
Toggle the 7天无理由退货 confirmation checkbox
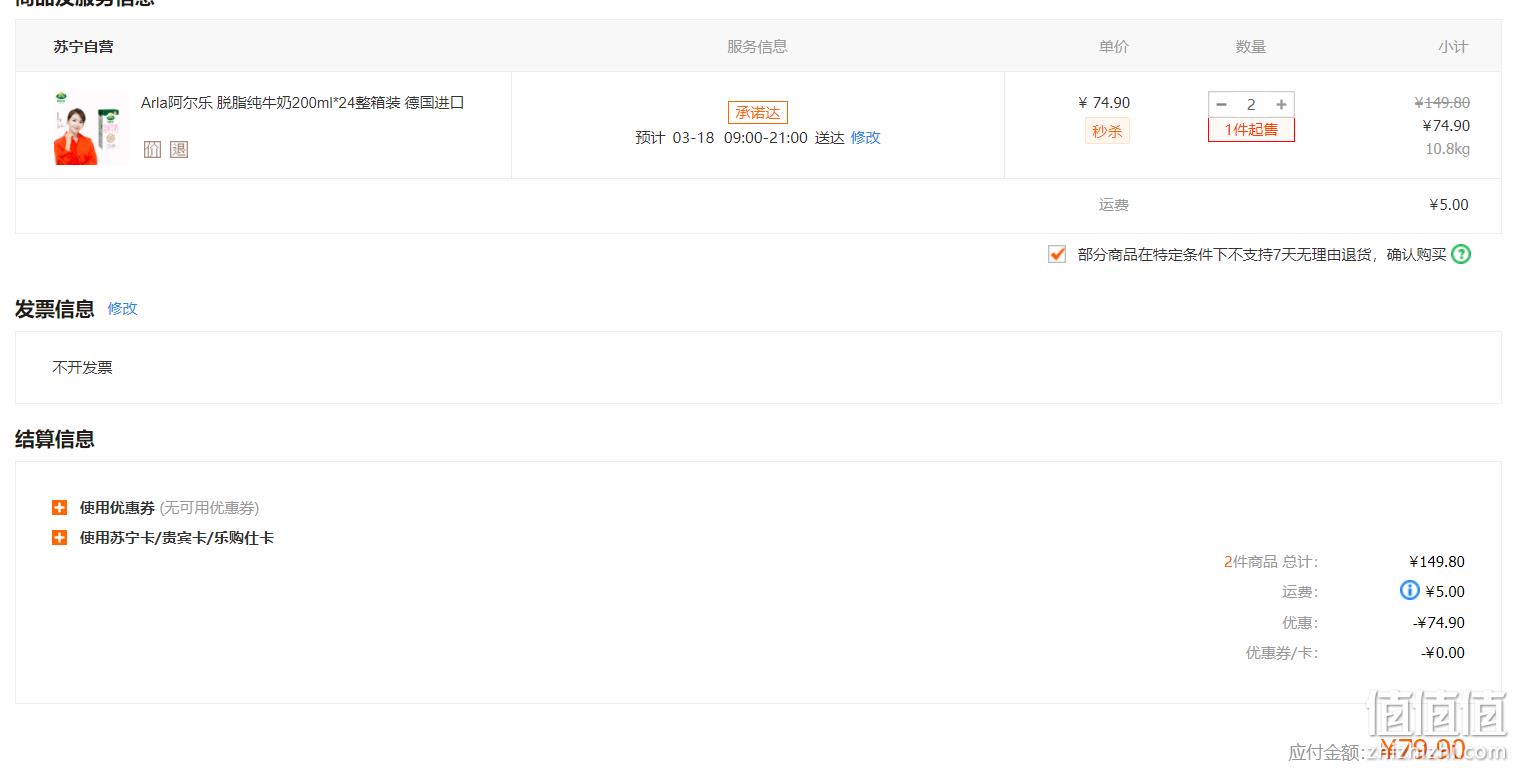point(1057,254)
